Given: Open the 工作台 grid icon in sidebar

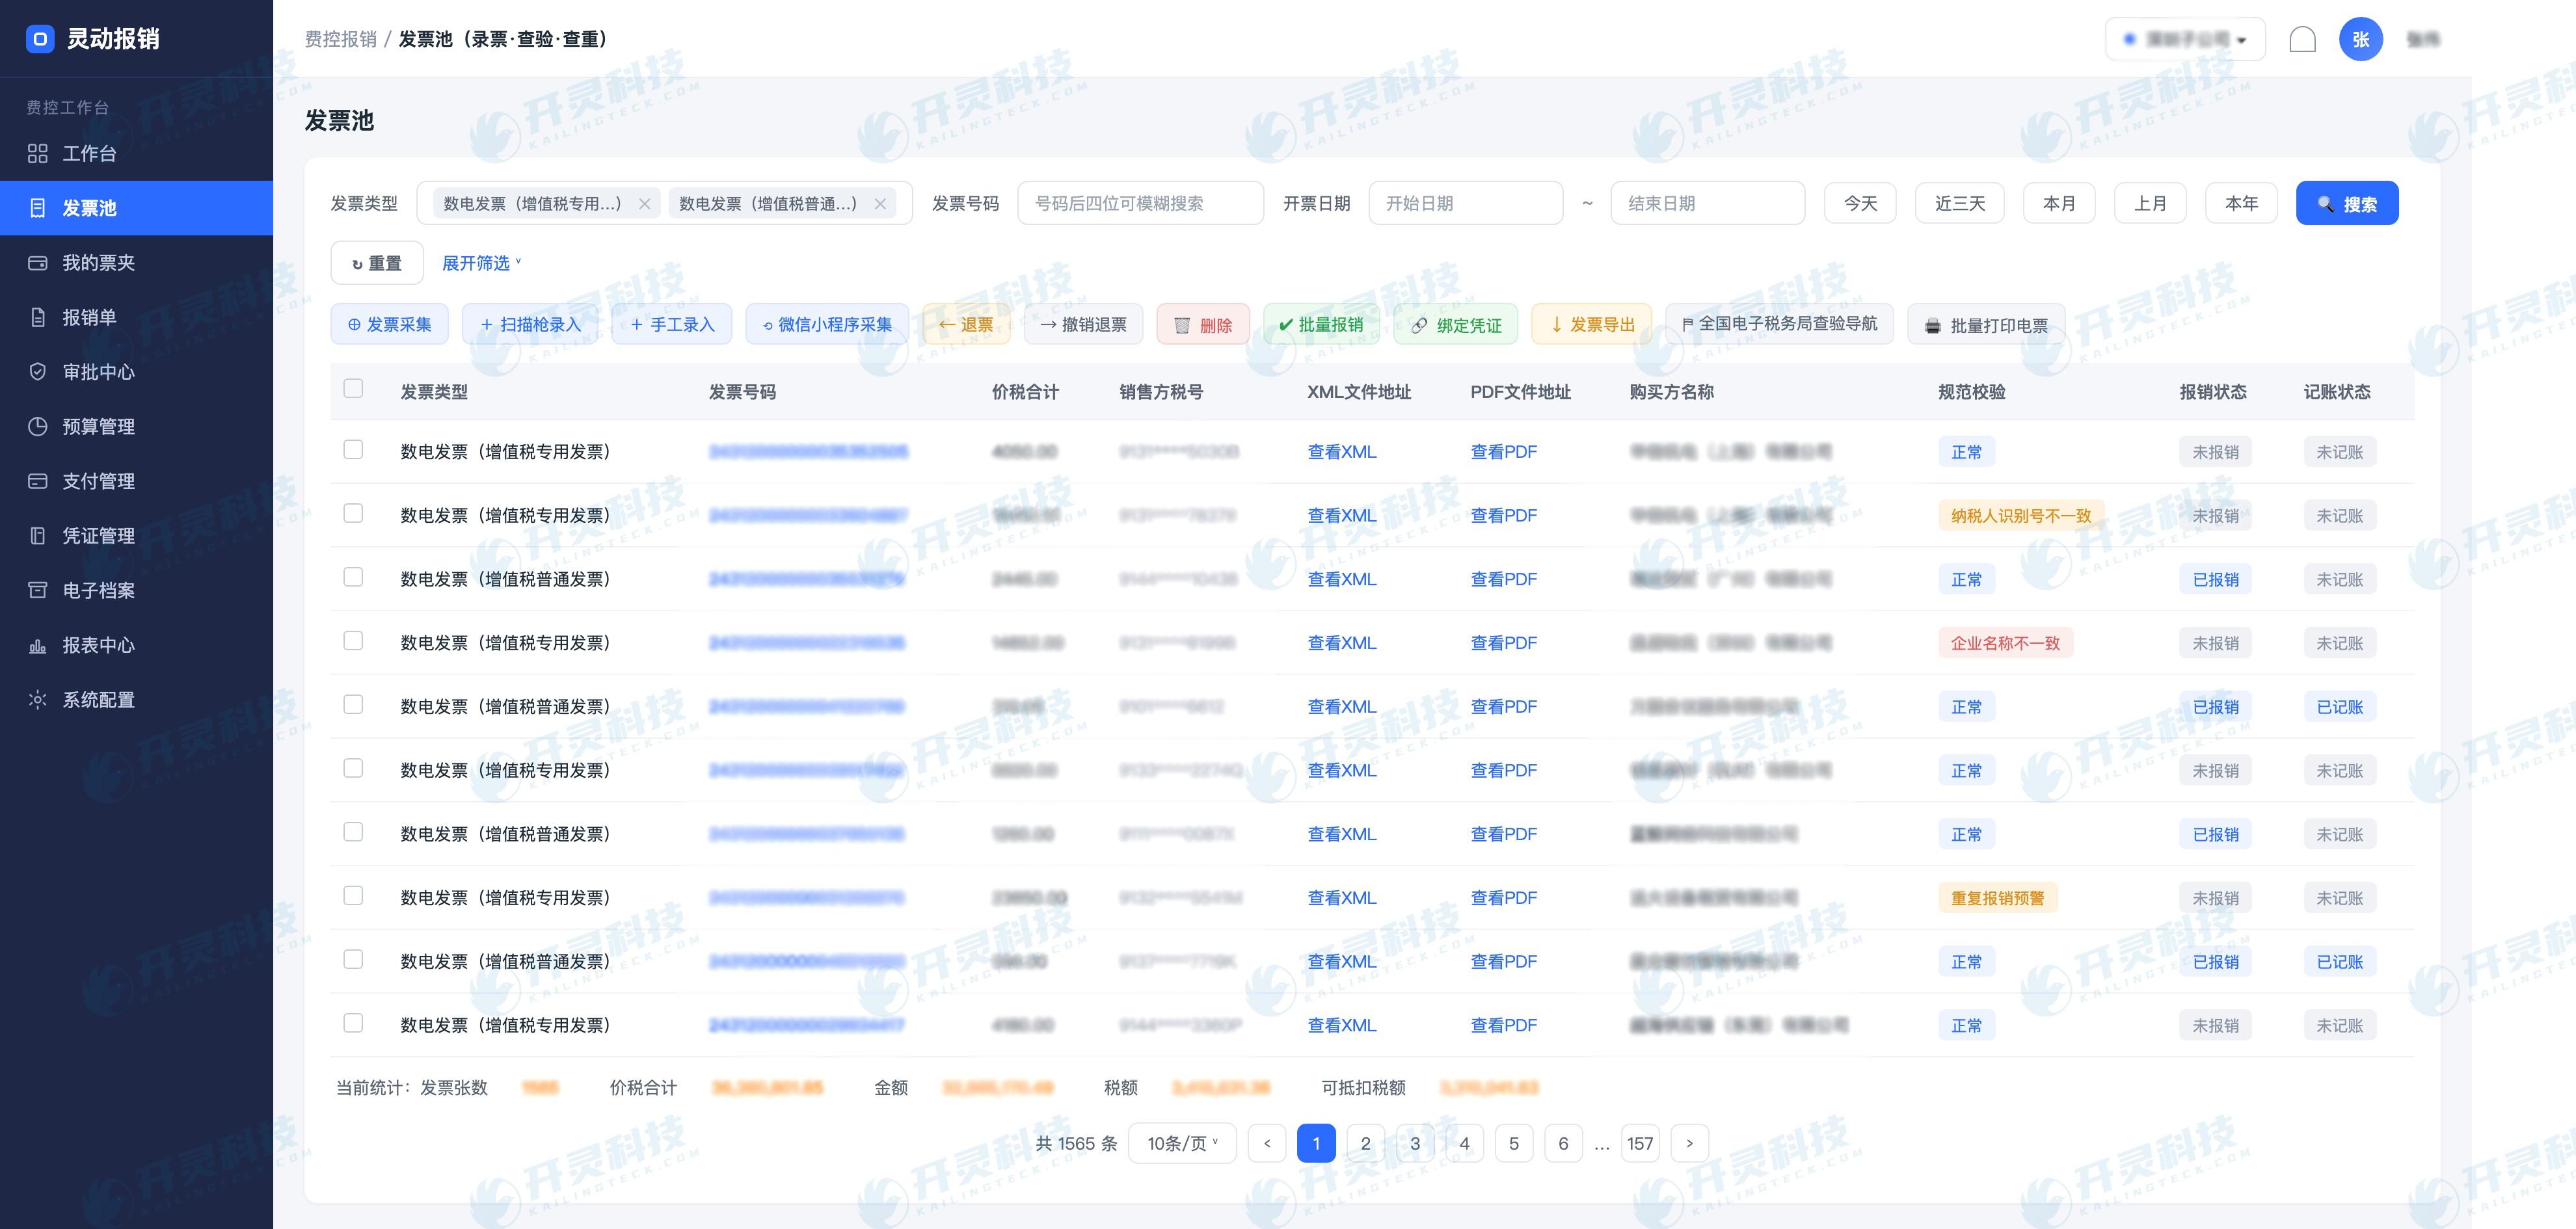Looking at the screenshot, I should click(x=38, y=153).
